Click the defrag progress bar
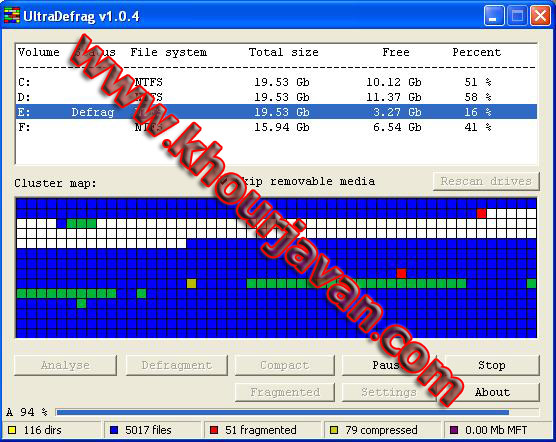Image resolution: width=556 pixels, height=442 pixels. click(297, 412)
